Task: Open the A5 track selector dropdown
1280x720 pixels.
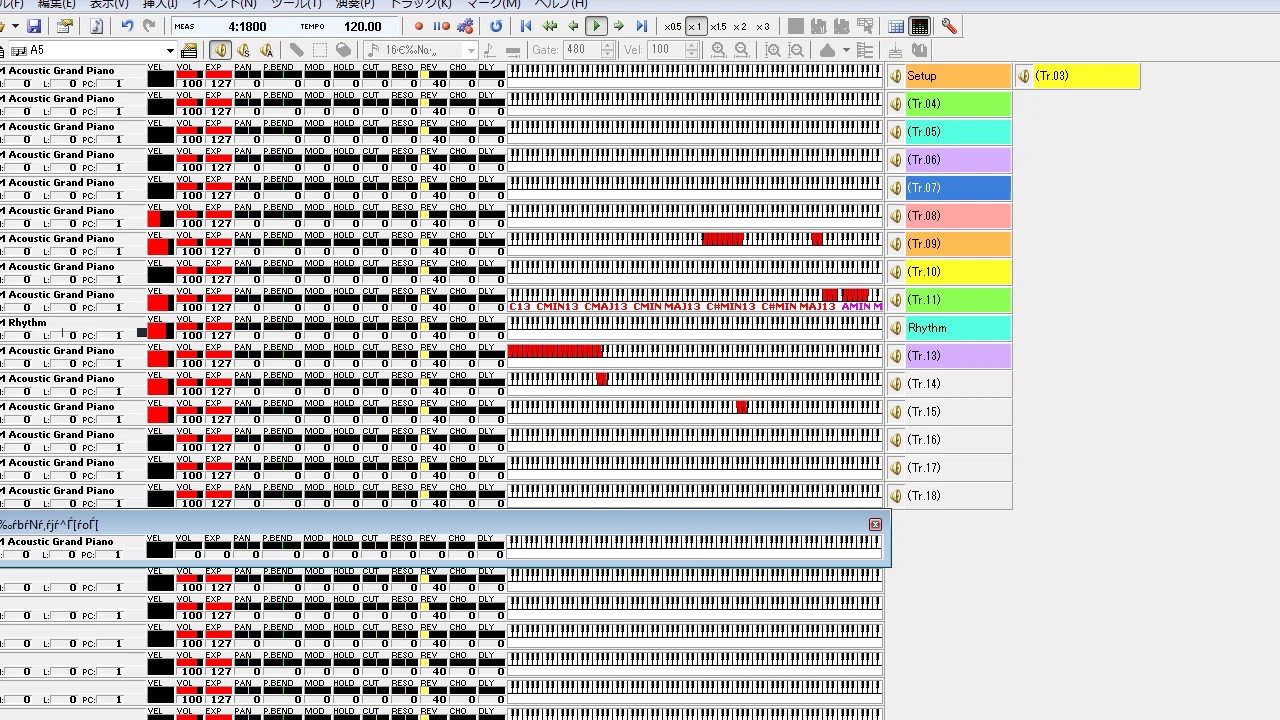Action: pos(170,50)
